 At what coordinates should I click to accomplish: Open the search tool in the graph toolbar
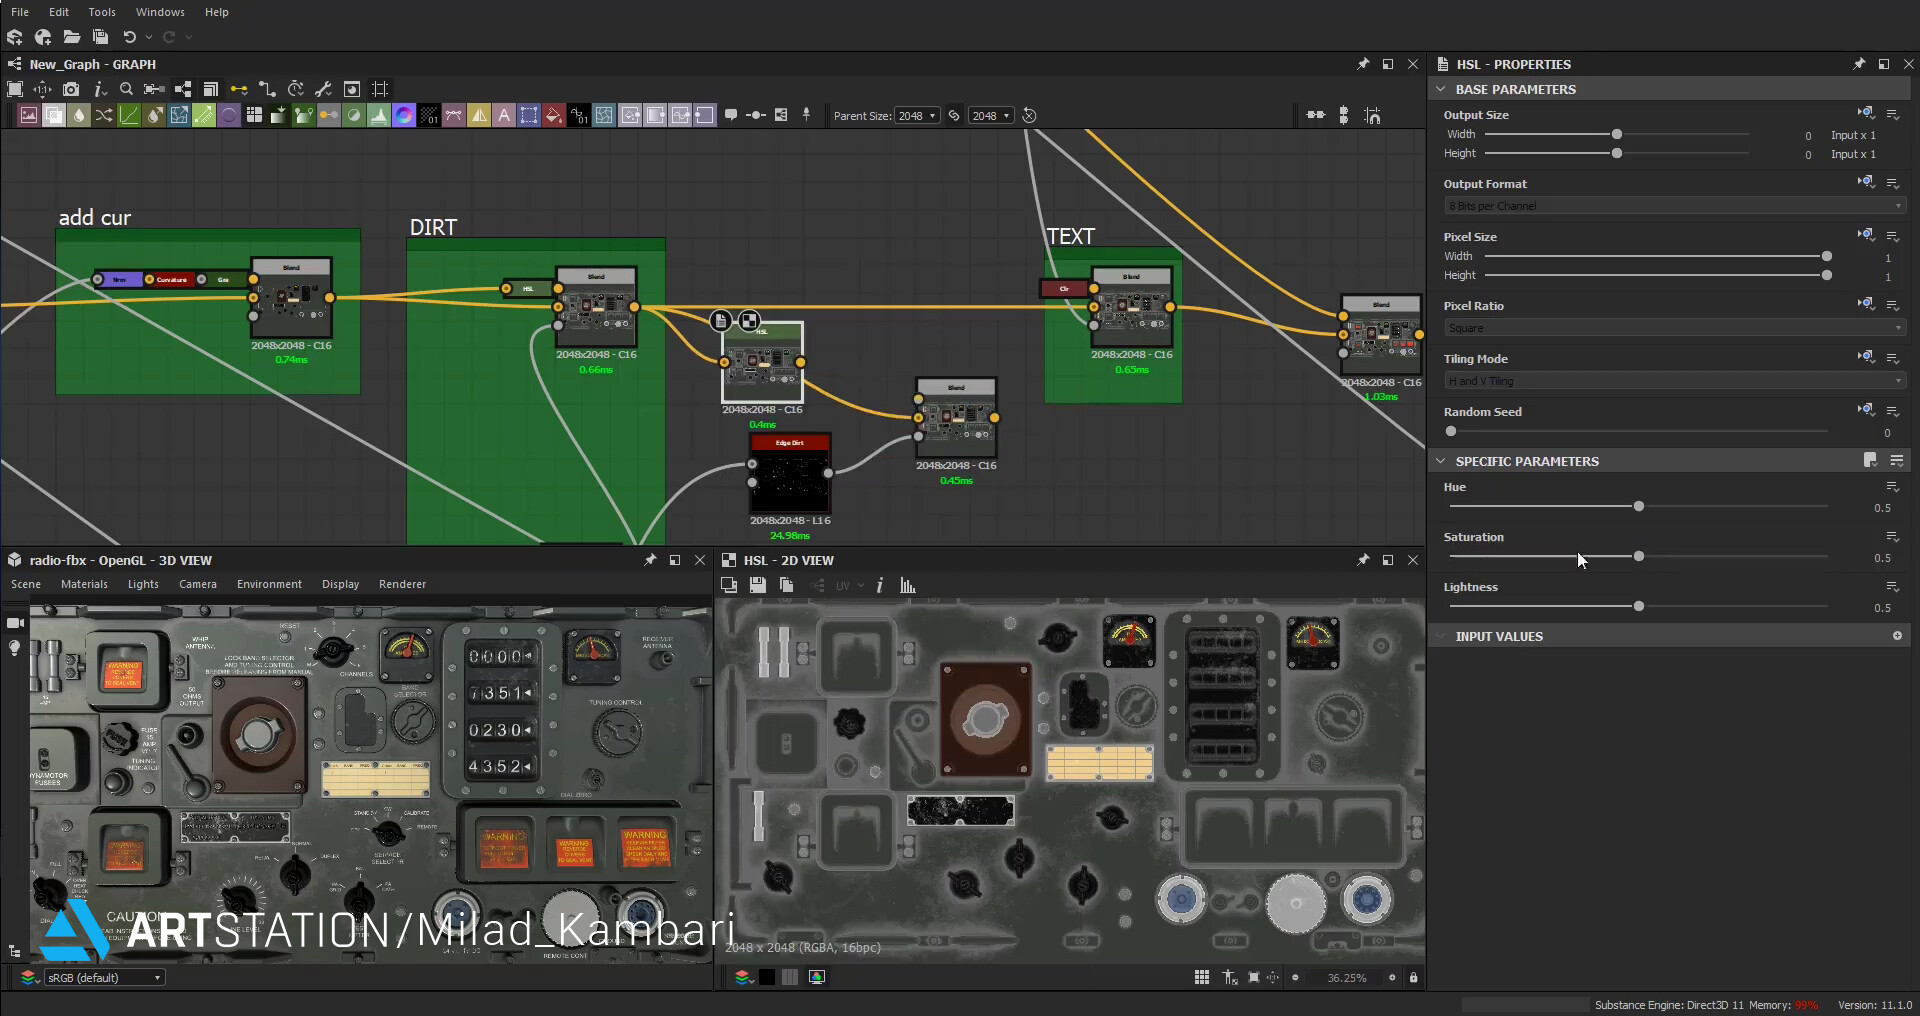click(x=127, y=90)
